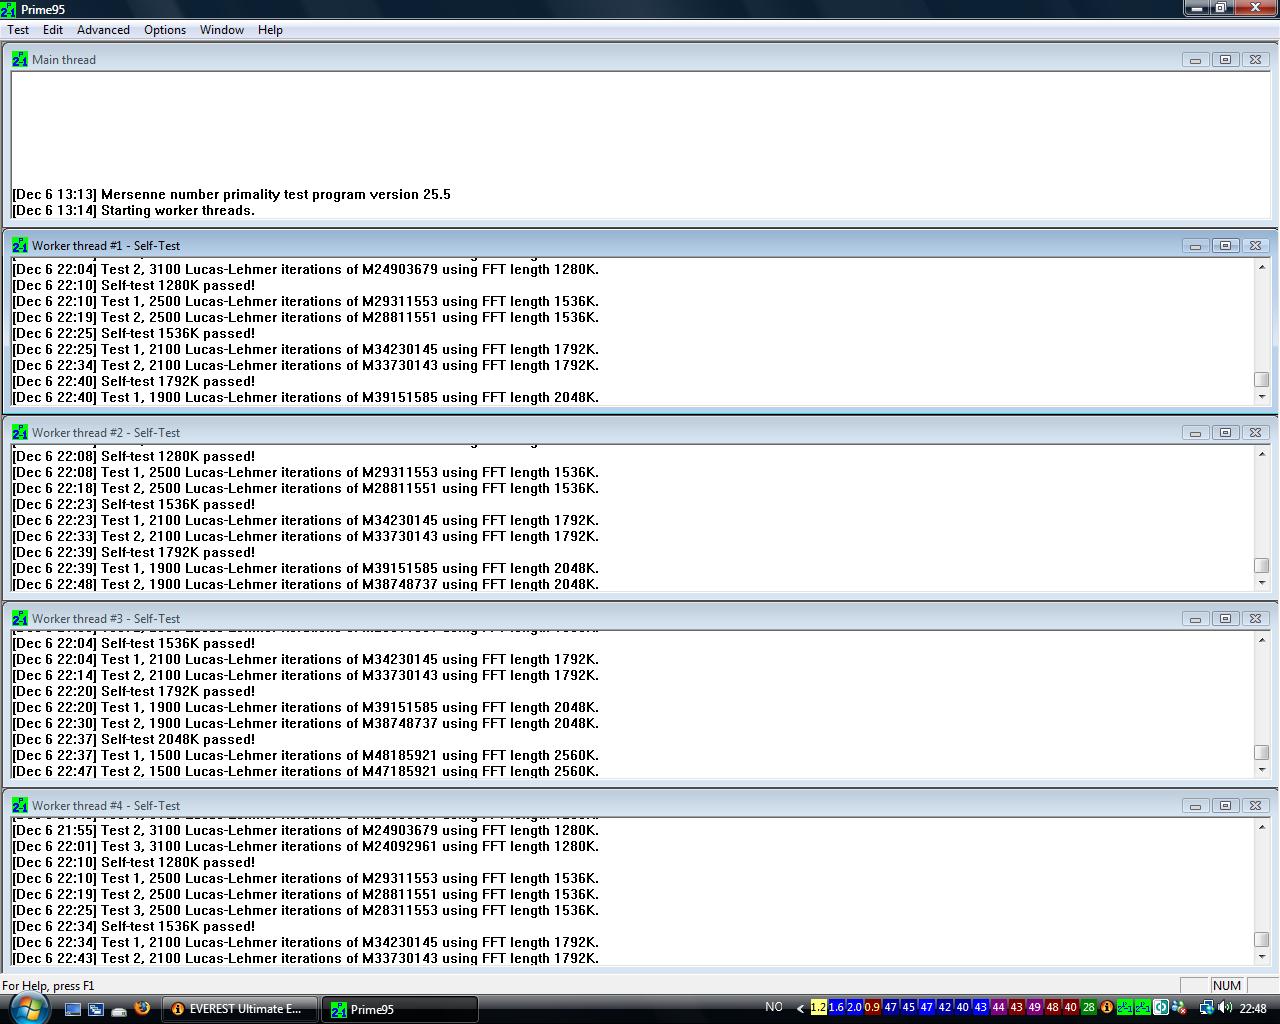
Task: Click the Worker thread #3 scrollbar thumb
Action: point(1262,752)
